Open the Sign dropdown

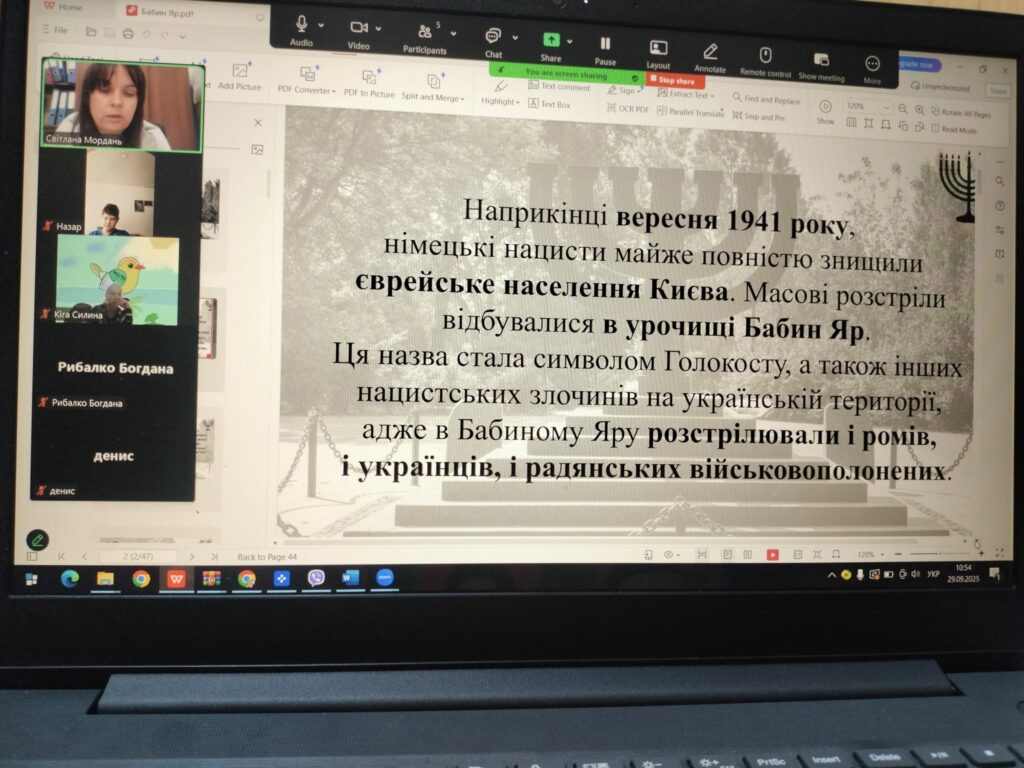[x=624, y=91]
